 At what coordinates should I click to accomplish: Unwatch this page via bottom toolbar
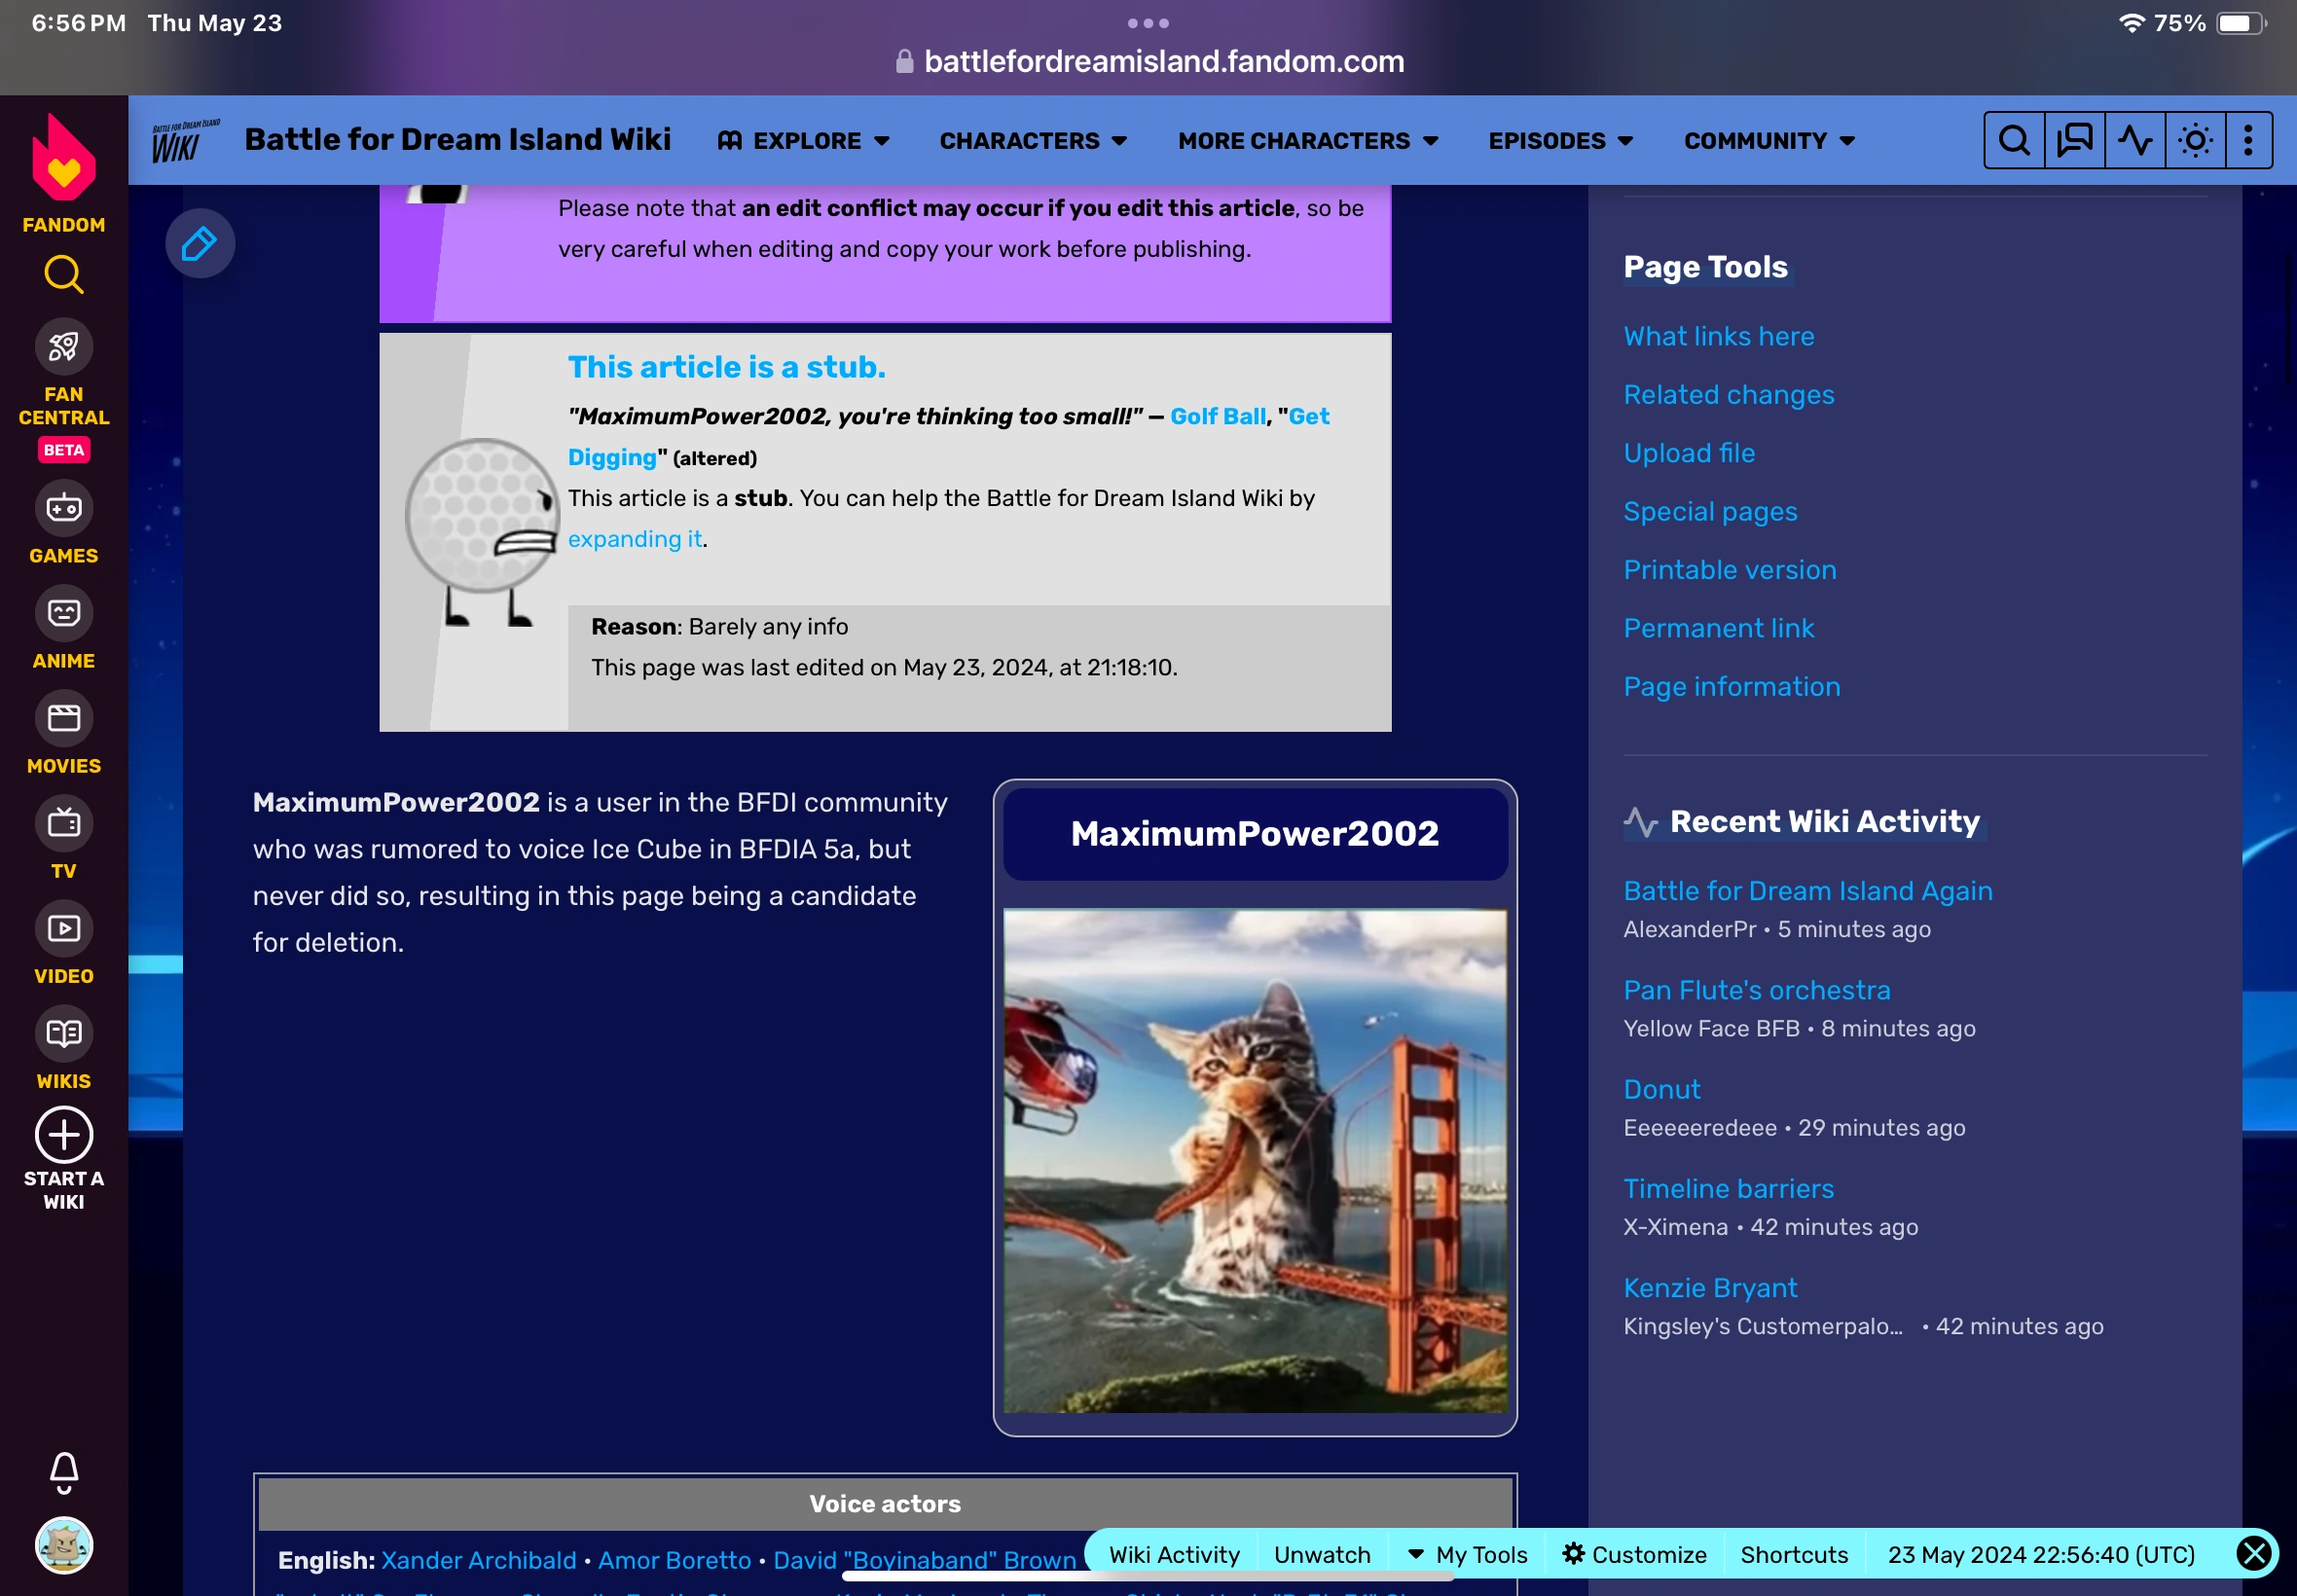(1322, 1553)
